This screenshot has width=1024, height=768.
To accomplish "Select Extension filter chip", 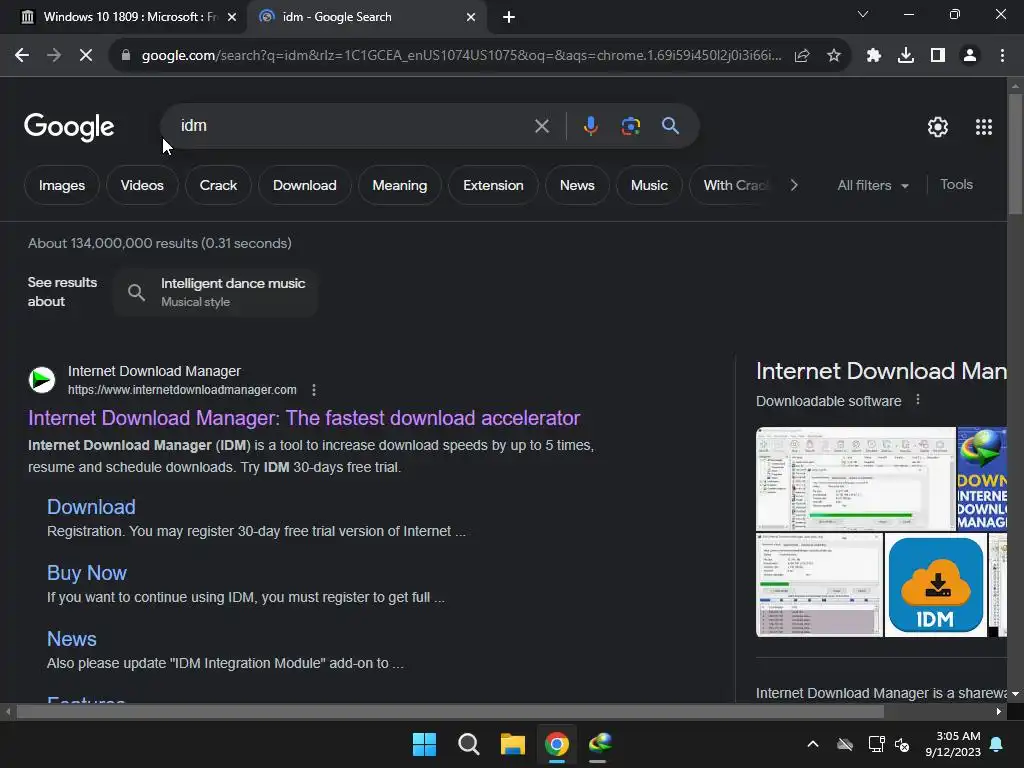I will 493,185.
